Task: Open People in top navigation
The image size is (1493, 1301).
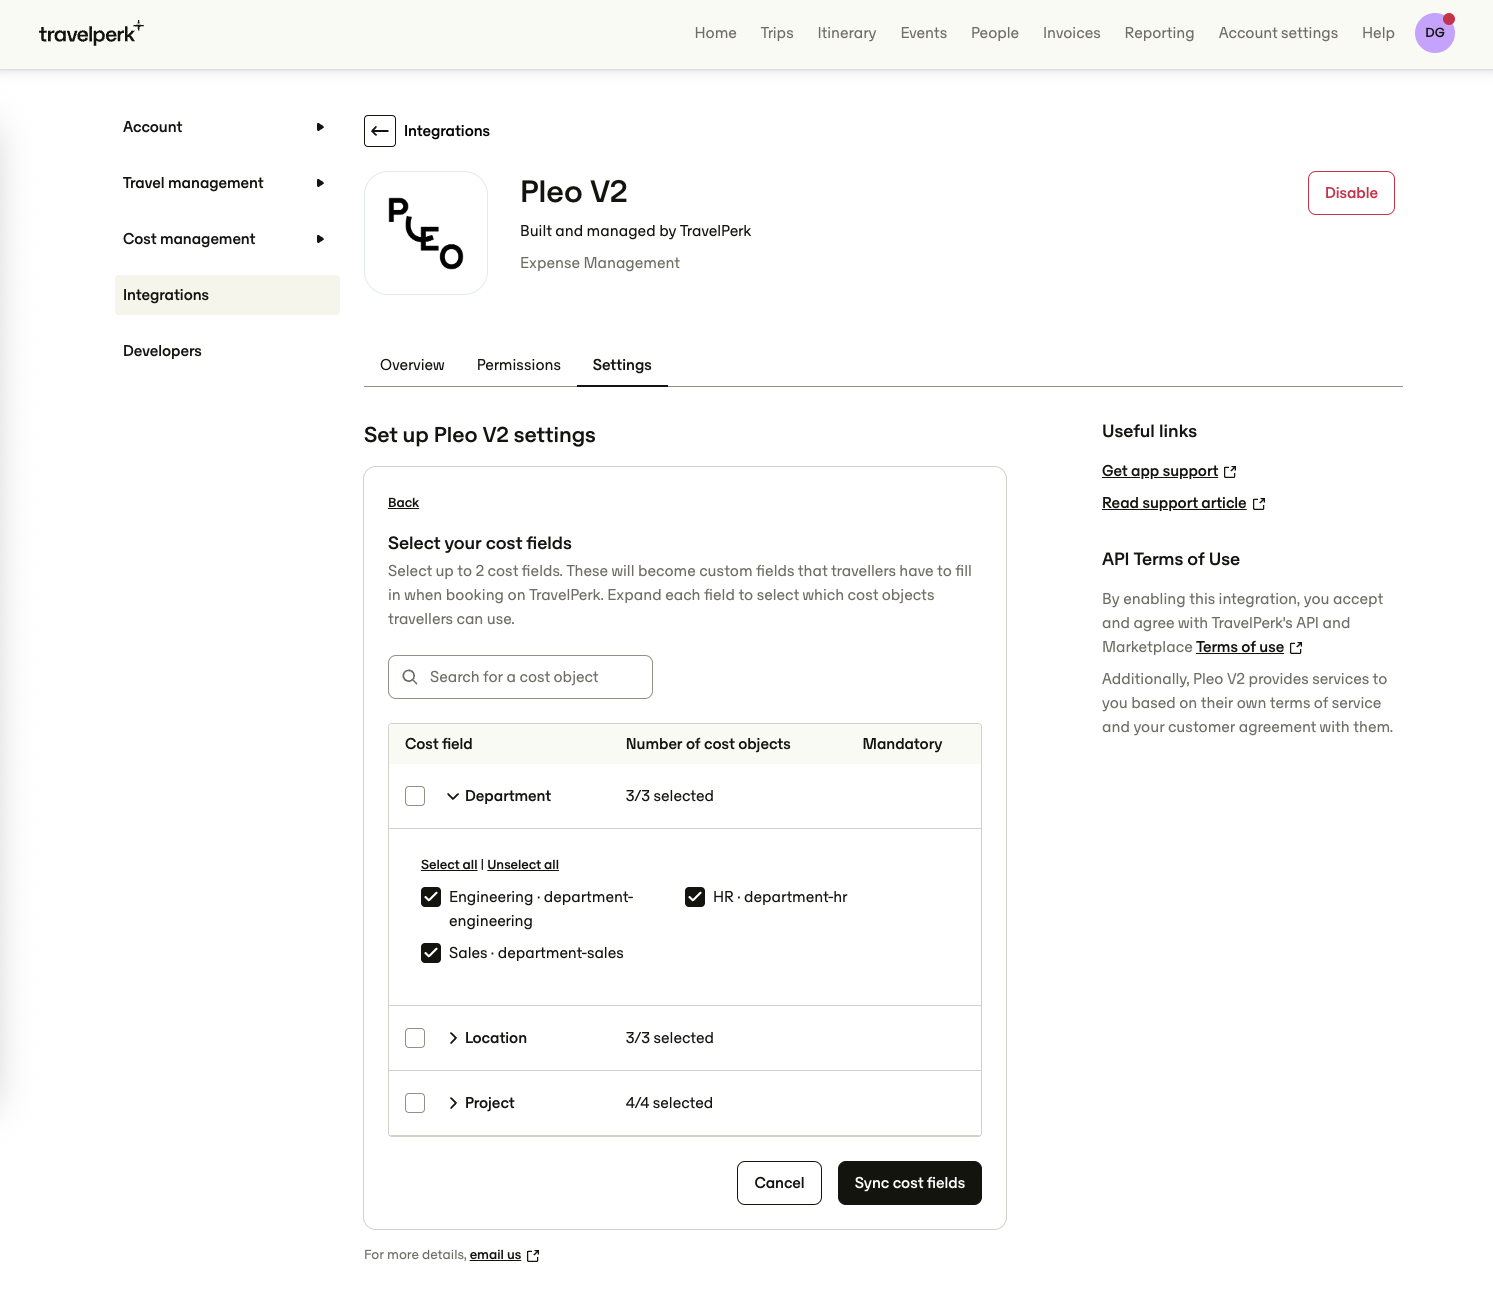Action: coord(995,33)
